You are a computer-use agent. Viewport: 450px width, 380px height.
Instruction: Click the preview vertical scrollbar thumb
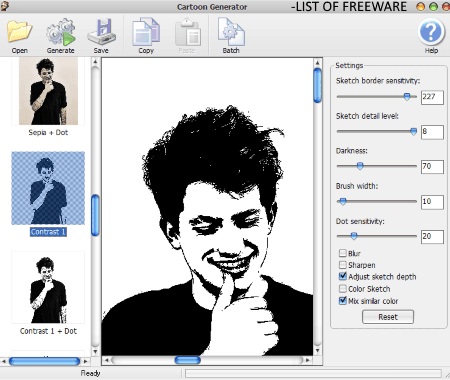pos(317,85)
